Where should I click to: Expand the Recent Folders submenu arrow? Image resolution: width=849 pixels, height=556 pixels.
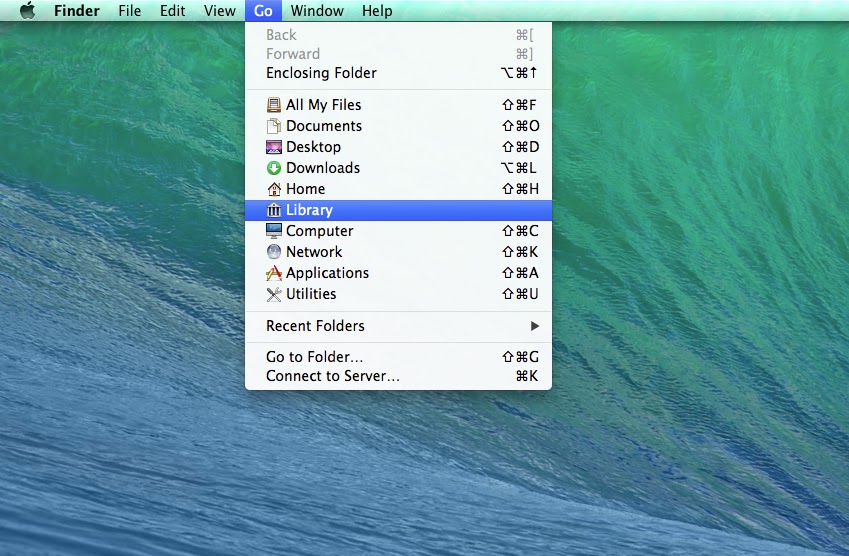point(535,326)
